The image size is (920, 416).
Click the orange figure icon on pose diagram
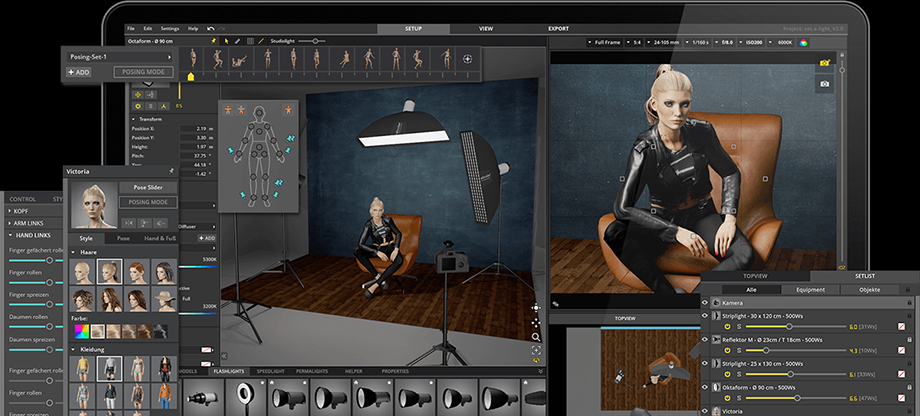[x=288, y=109]
